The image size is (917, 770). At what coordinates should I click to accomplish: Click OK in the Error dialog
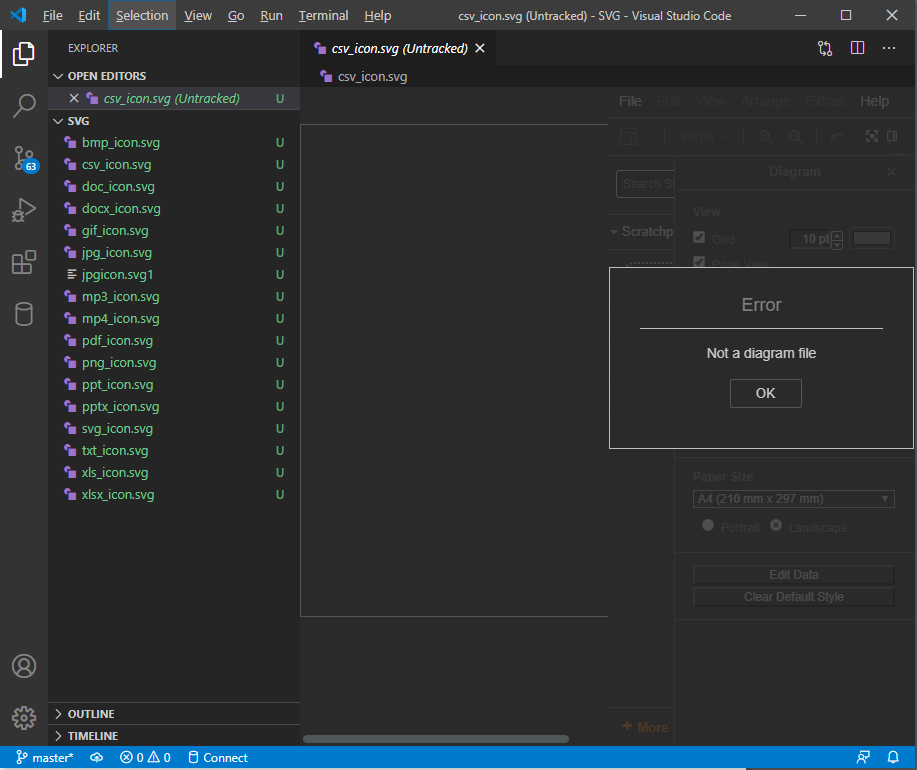click(766, 393)
